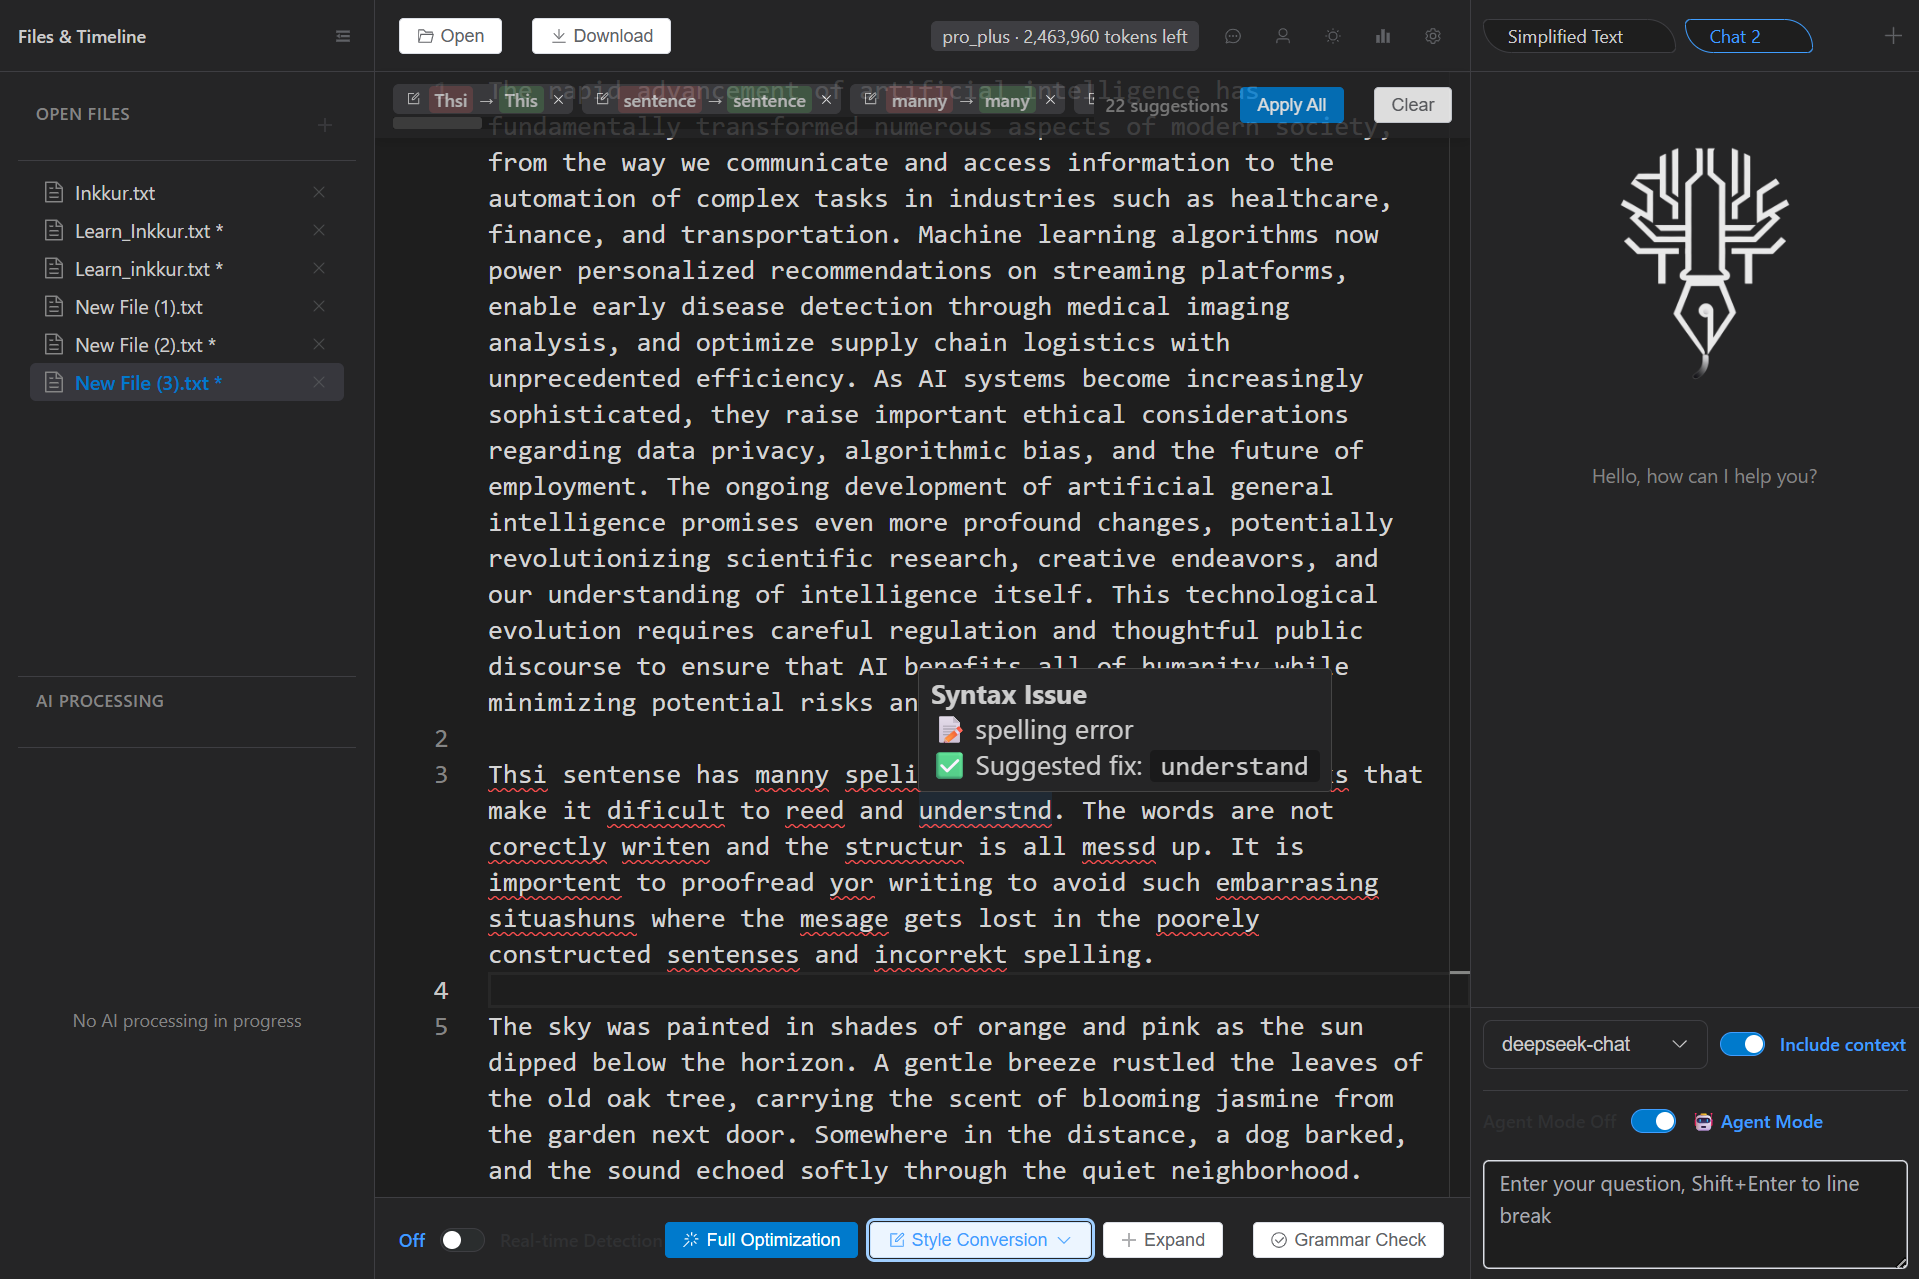Add a new file in Open Files

click(325, 125)
